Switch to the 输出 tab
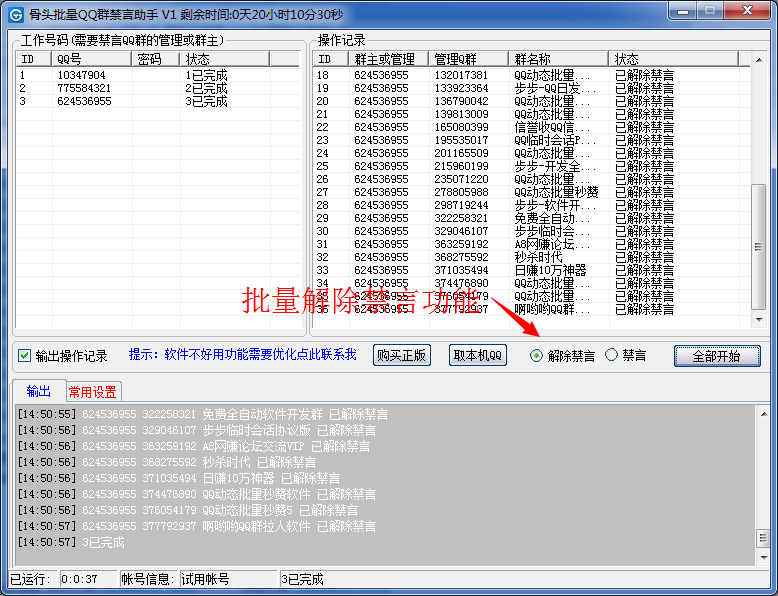Screen dimensions: 778x596 point(39,391)
